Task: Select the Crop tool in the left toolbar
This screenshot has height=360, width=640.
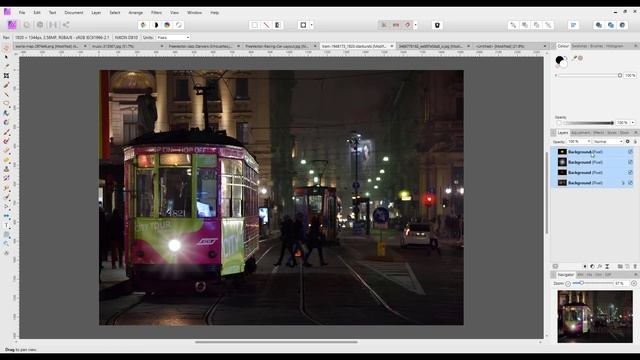Action: pyautogui.click(x=6, y=76)
